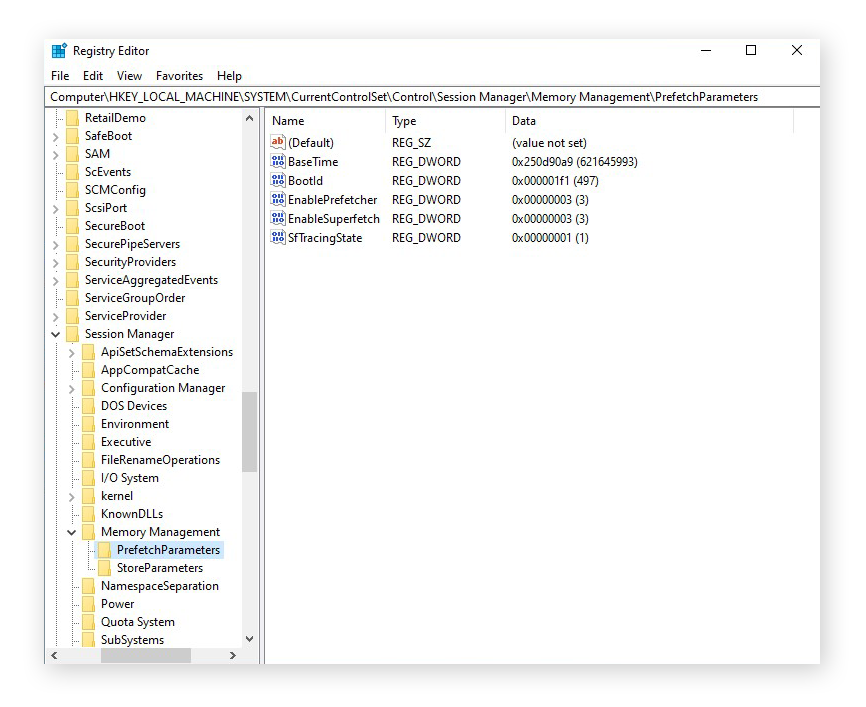Click the SCMConfig folder icon
Viewport: 866px width, 707px height.
pyautogui.click(x=72, y=190)
